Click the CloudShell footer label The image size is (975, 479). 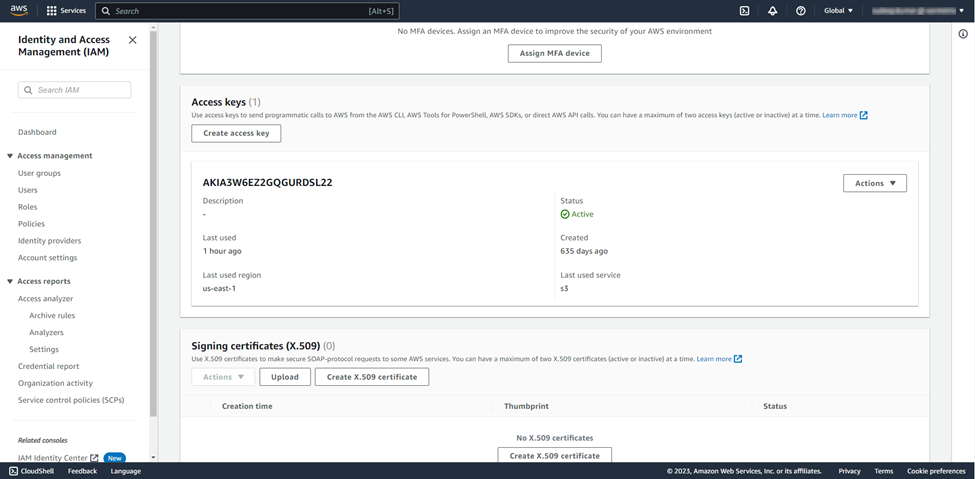[x=37, y=471]
